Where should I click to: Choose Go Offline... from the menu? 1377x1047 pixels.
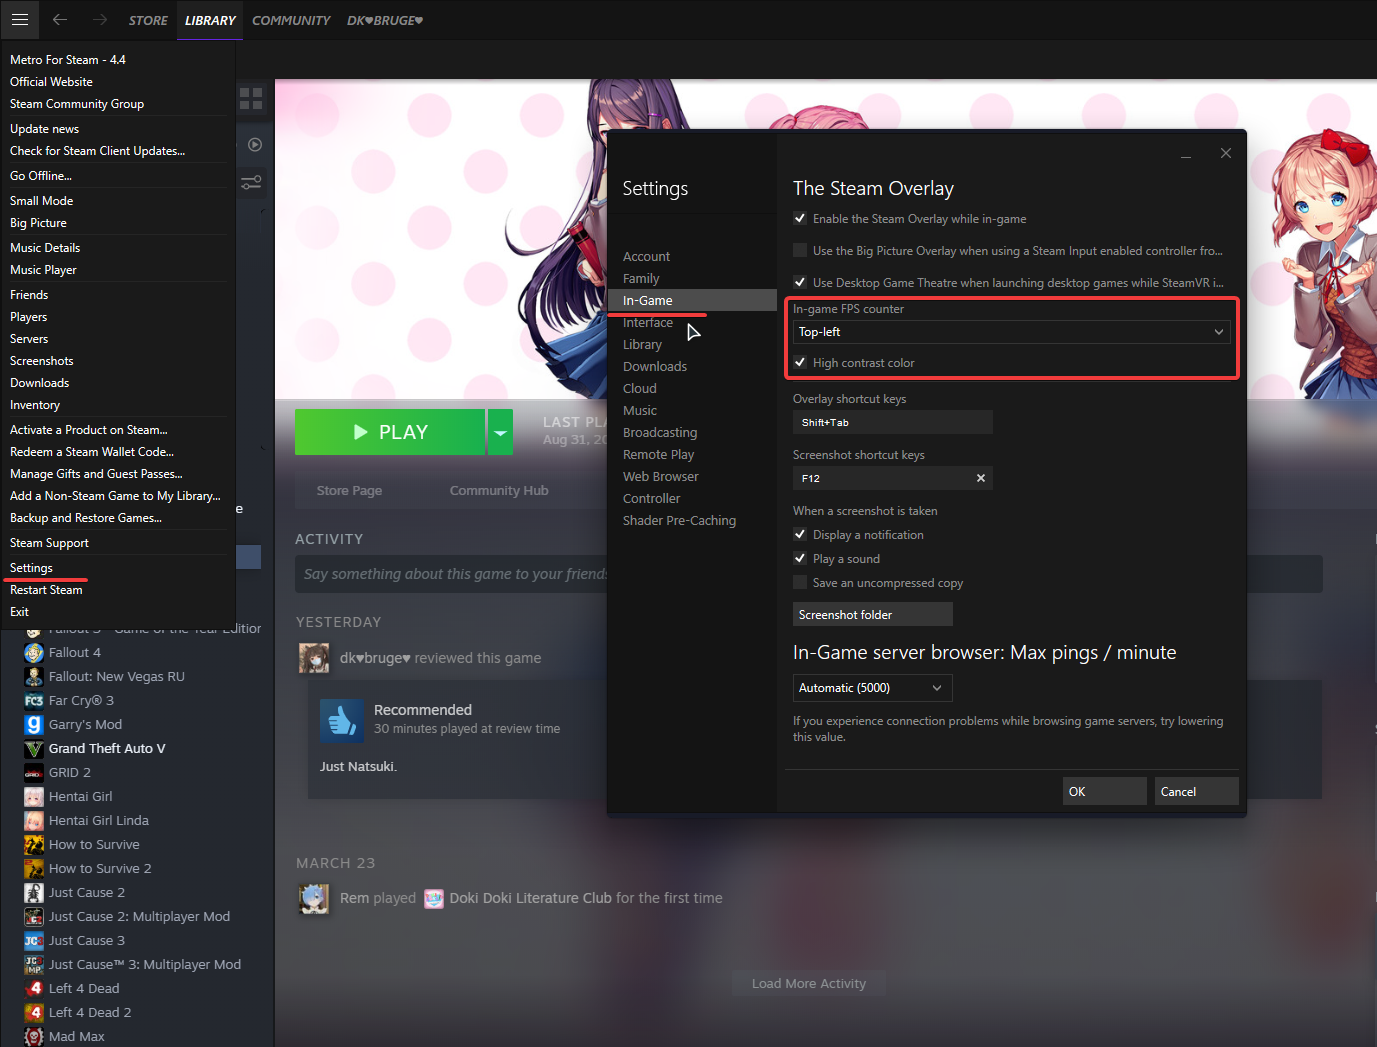point(41,176)
